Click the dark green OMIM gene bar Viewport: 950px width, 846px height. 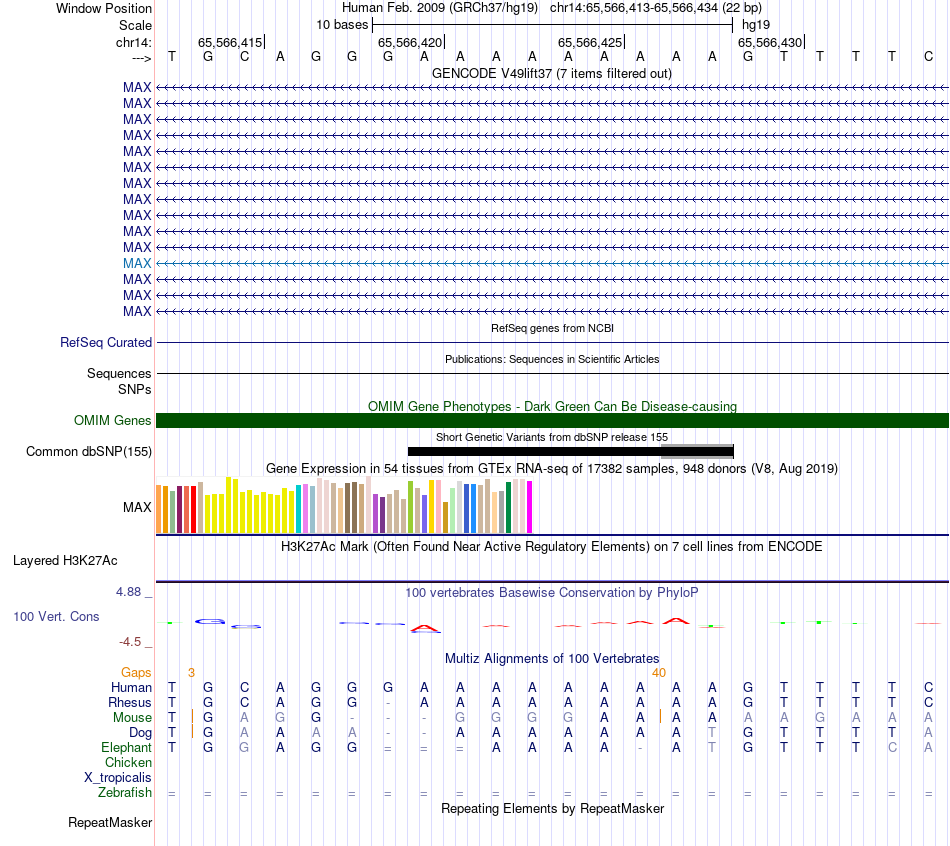(x=552, y=421)
